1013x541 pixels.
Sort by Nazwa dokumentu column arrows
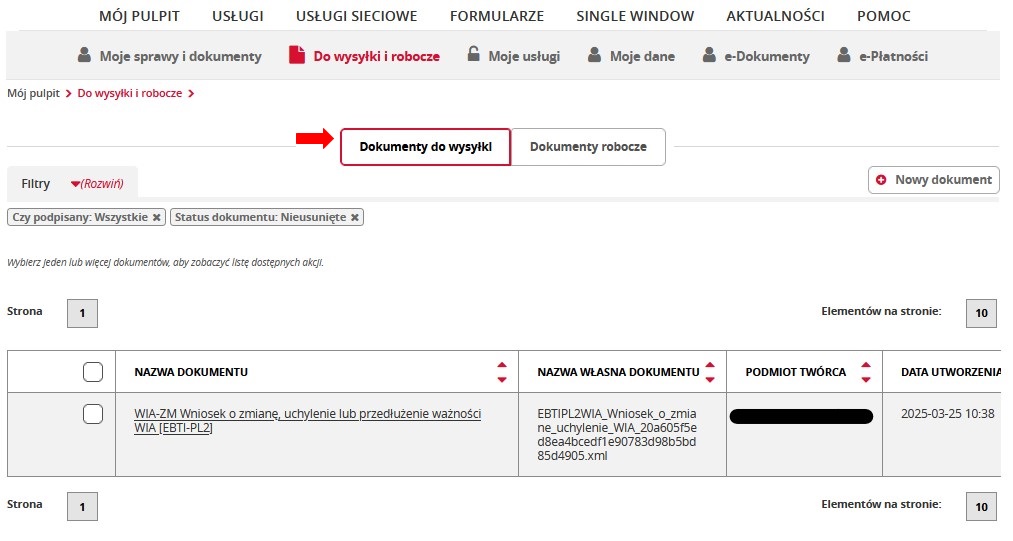502,372
